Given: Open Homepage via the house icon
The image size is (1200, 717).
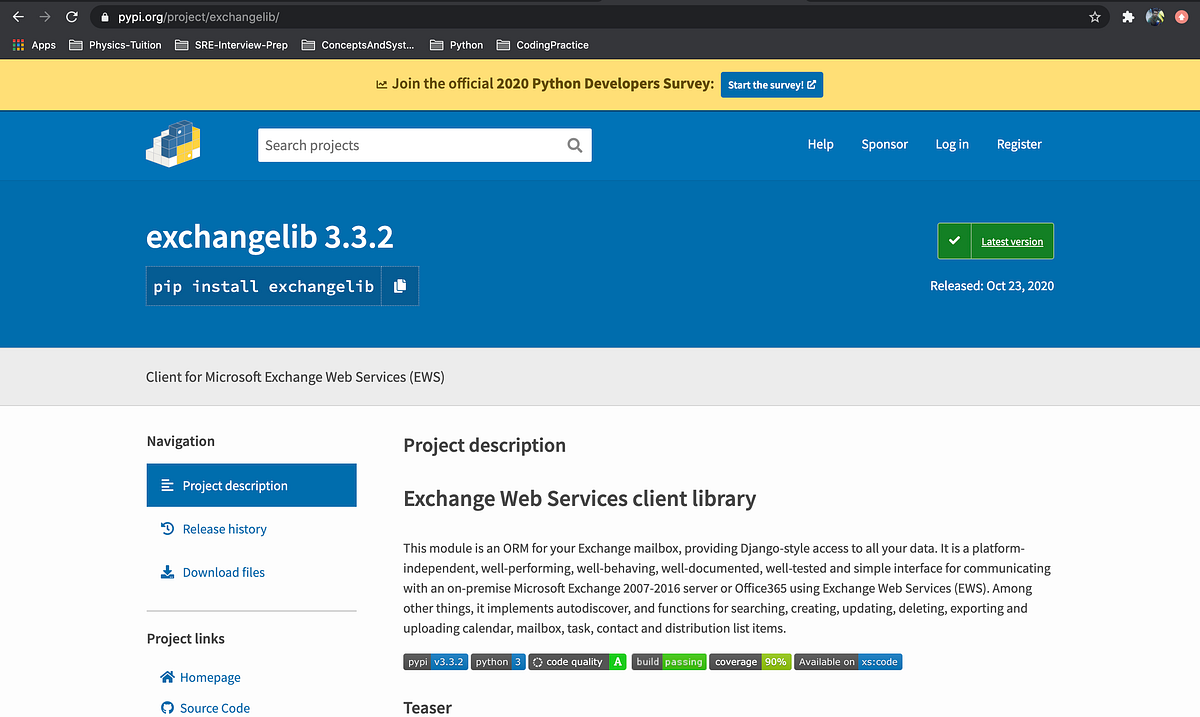Looking at the screenshot, I should point(166,677).
